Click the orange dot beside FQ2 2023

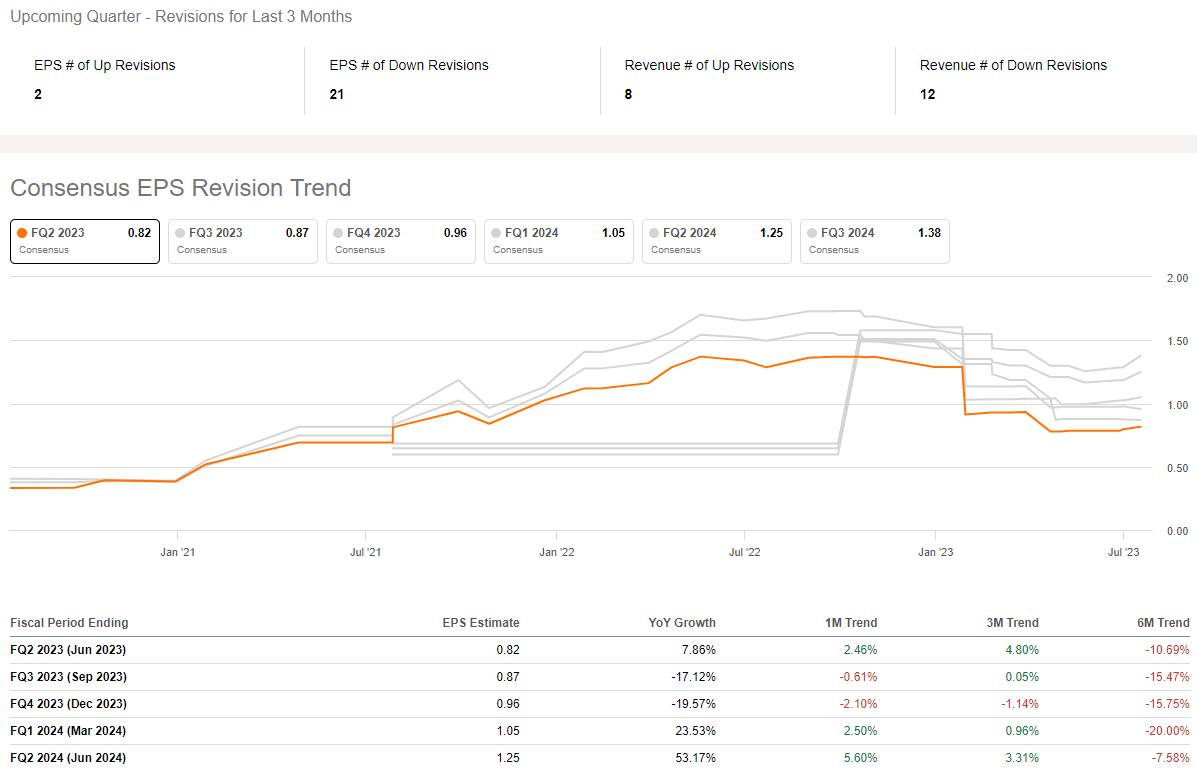point(23,233)
